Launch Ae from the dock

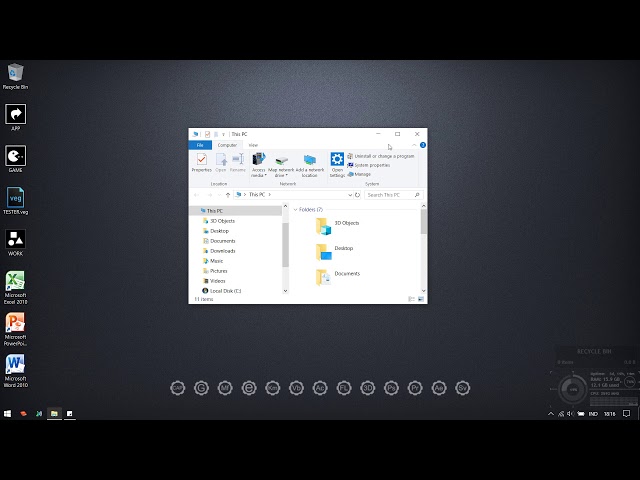[x=439, y=388]
